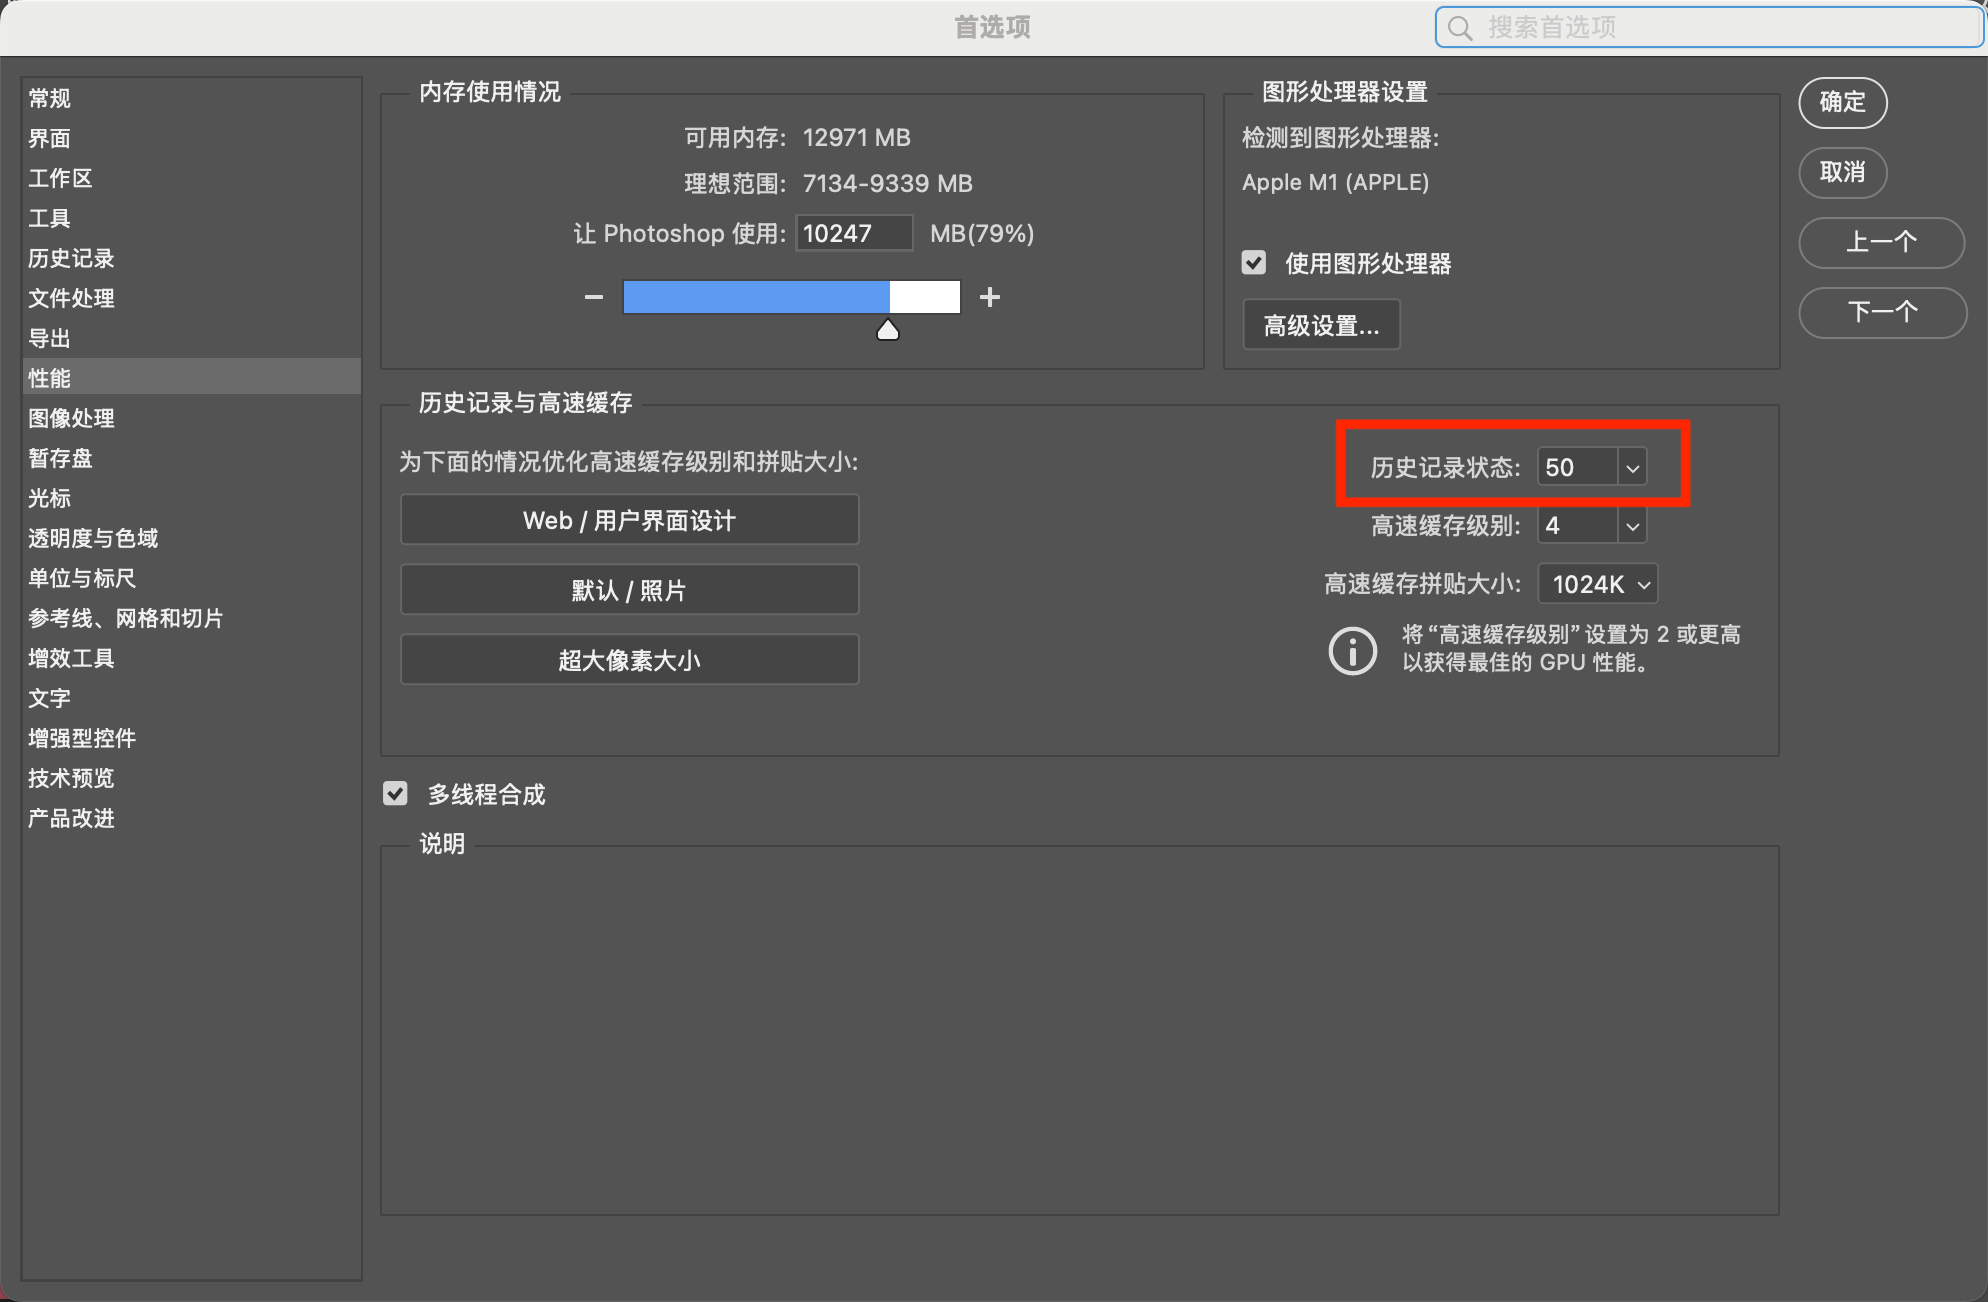Viewport: 1988px width, 1302px height.
Task: Click the 确定 button
Action: 1842,102
